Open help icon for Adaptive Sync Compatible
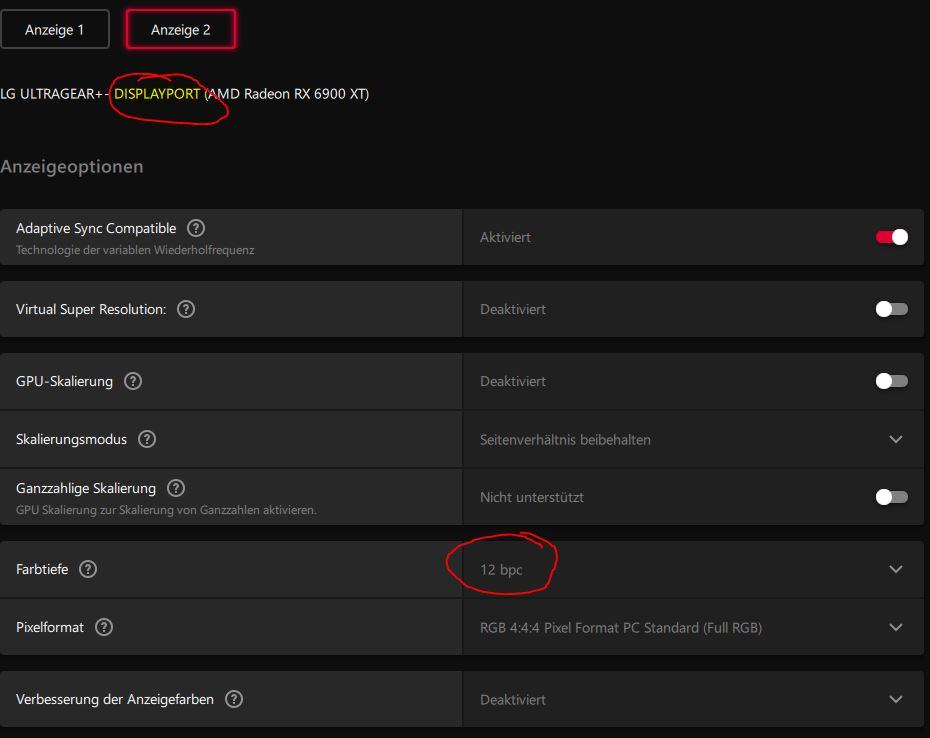The width and height of the screenshot is (930, 738). [196, 228]
